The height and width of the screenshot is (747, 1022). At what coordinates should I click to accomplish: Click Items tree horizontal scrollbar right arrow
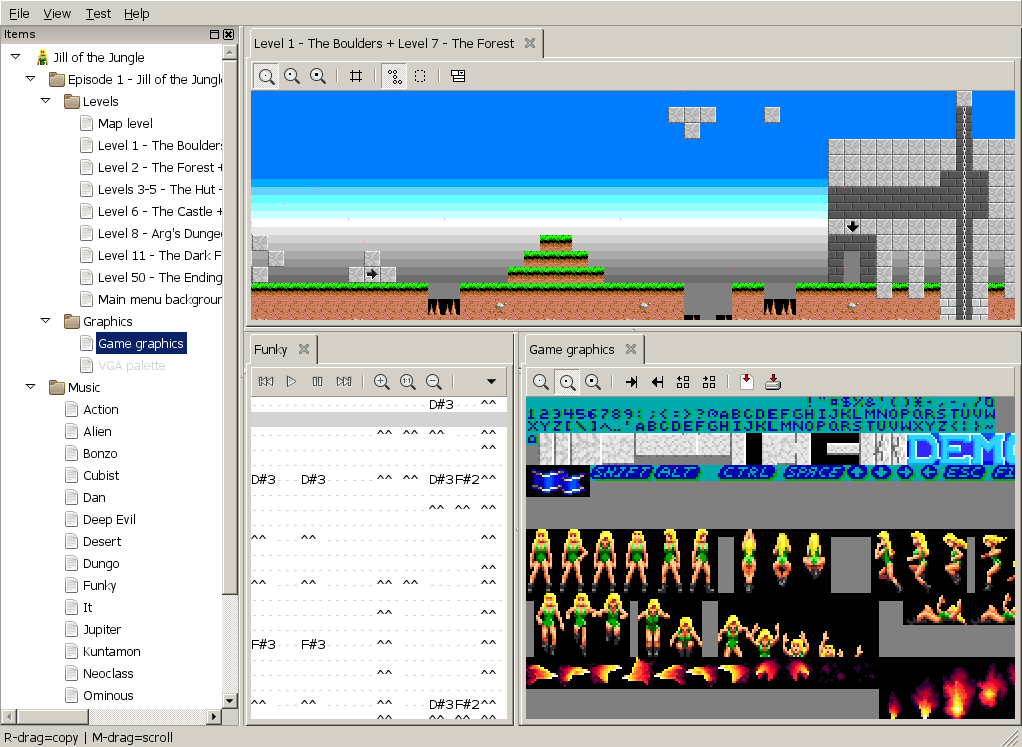point(214,716)
